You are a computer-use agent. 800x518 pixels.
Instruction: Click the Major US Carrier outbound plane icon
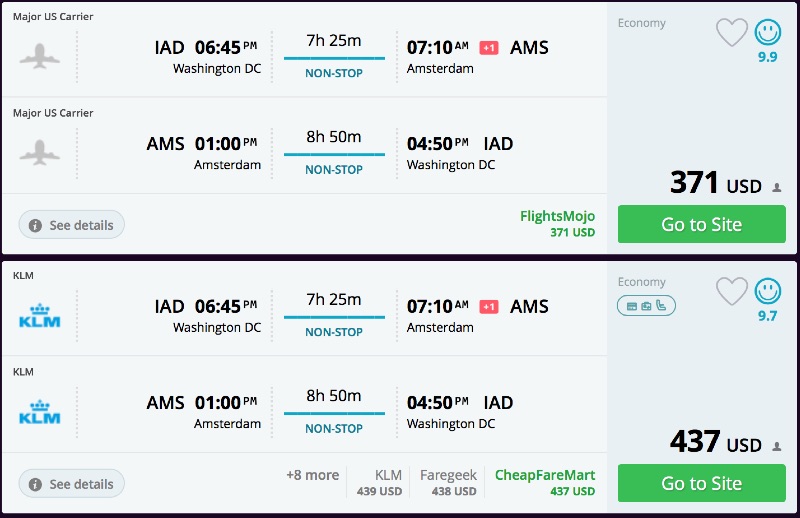[40, 56]
